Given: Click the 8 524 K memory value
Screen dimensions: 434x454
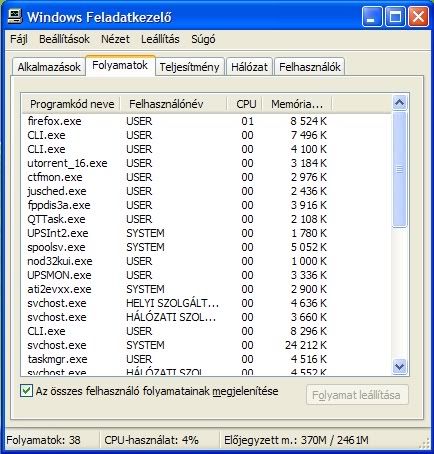Looking at the screenshot, I should (x=308, y=121).
